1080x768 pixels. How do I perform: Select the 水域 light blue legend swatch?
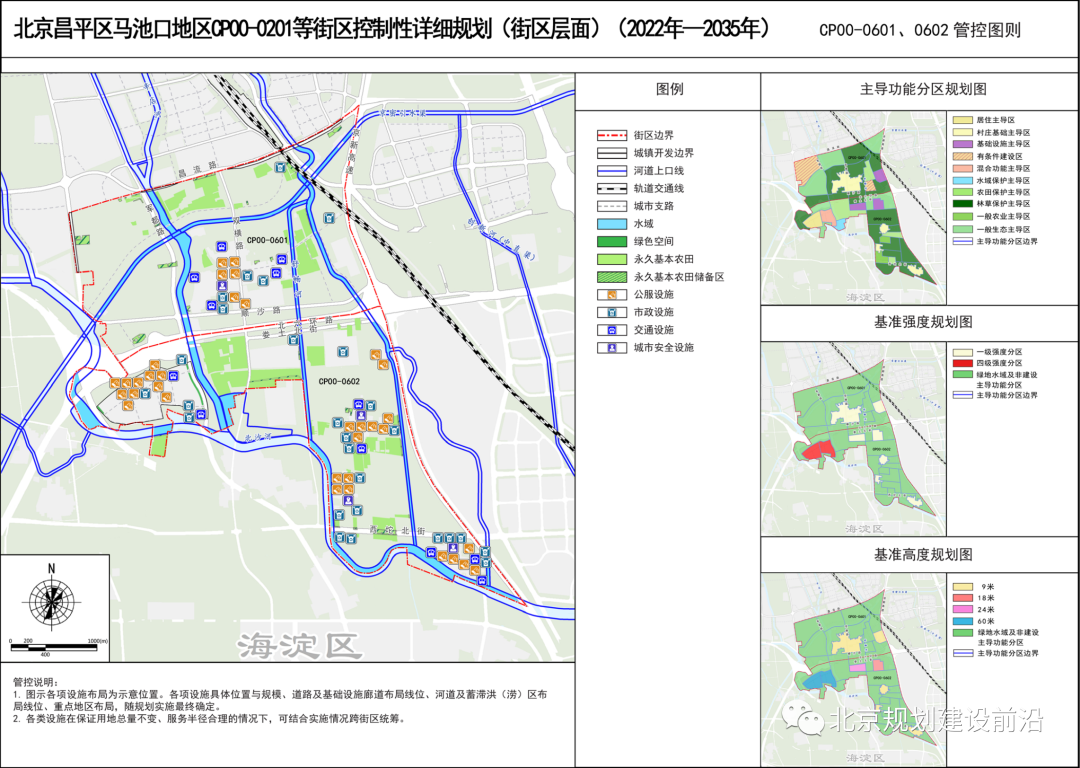coord(610,224)
